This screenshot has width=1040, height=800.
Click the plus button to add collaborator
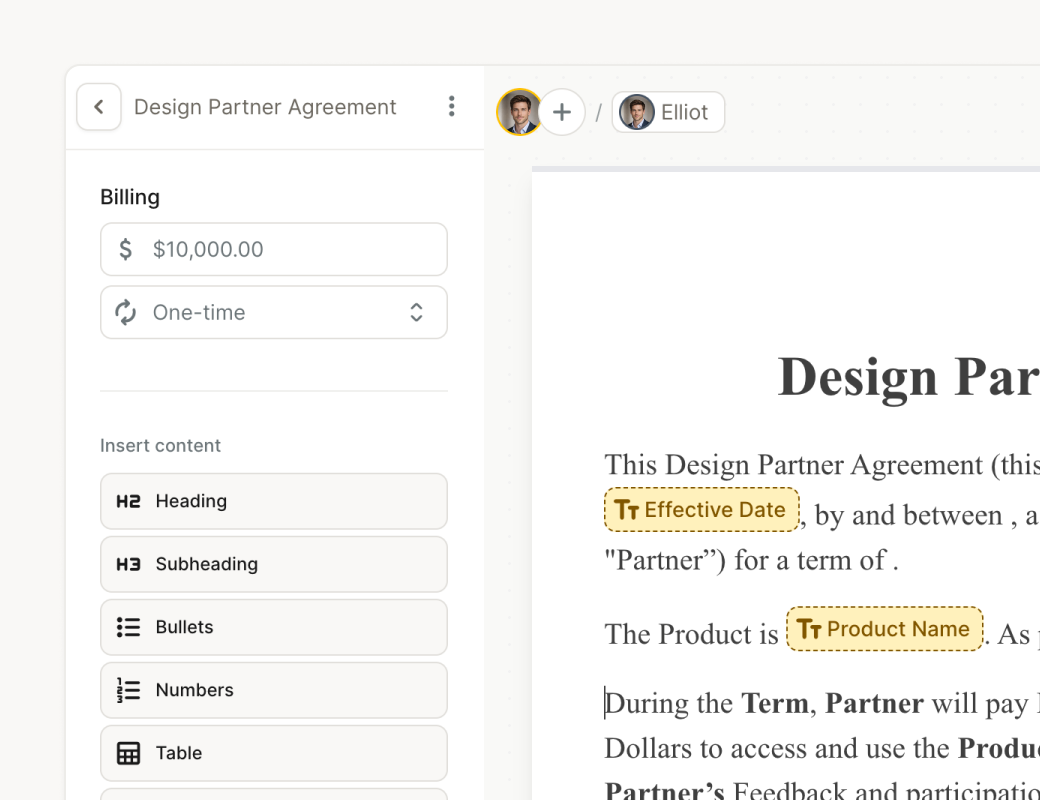[x=562, y=112]
